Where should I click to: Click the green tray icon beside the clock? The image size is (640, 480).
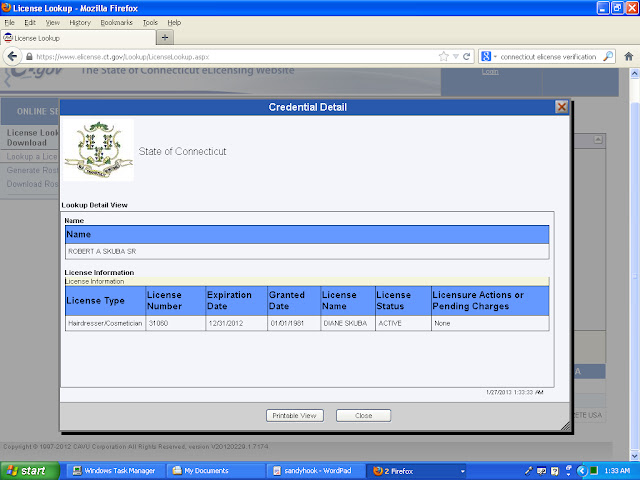click(x=594, y=470)
